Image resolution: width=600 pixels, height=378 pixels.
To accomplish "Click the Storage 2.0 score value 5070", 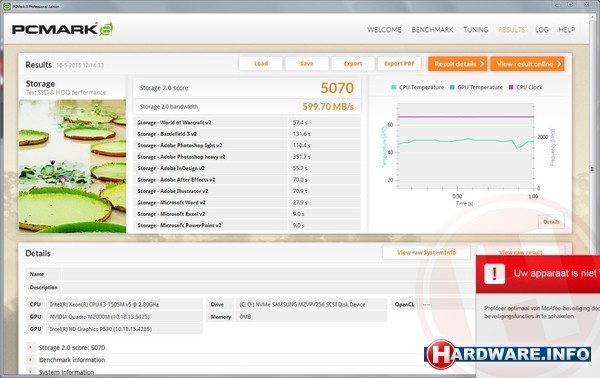I will (x=337, y=88).
